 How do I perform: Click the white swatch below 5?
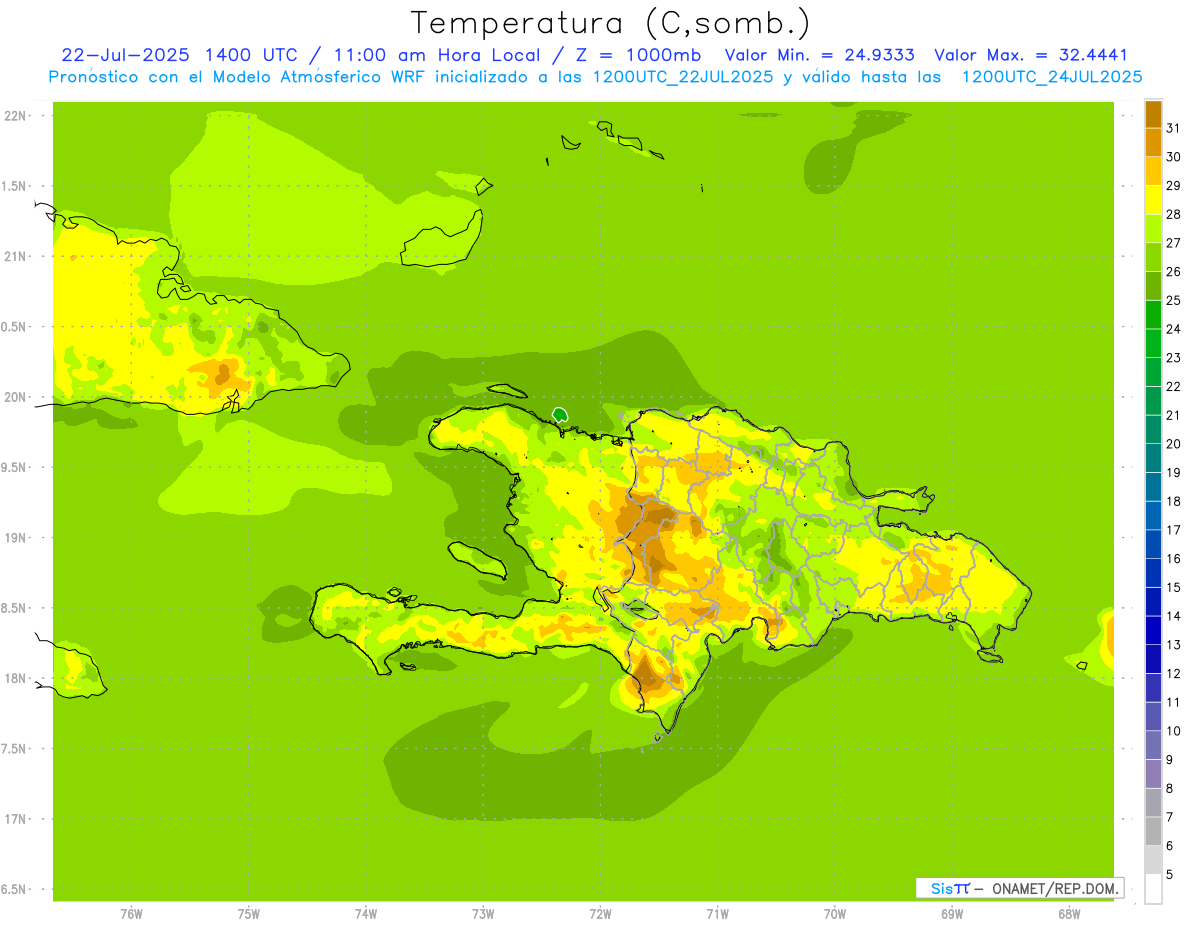click(x=1153, y=888)
